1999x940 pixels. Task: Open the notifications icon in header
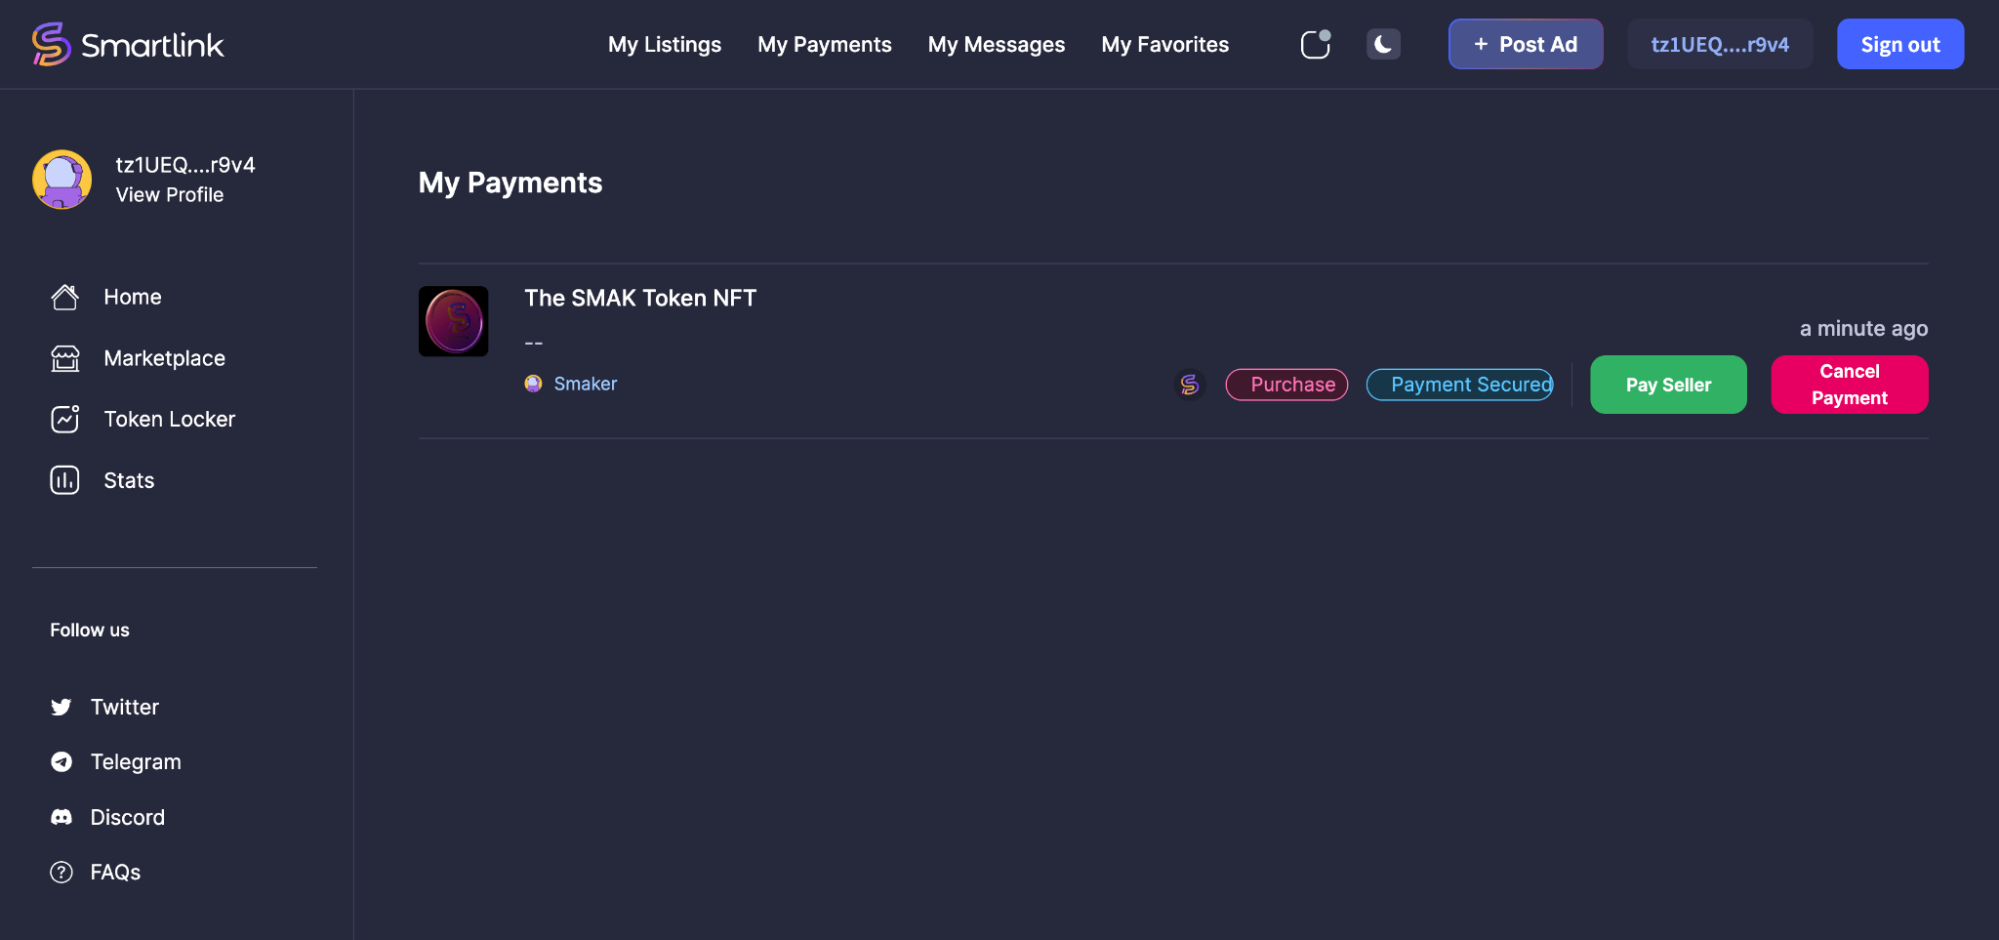coord(1315,44)
